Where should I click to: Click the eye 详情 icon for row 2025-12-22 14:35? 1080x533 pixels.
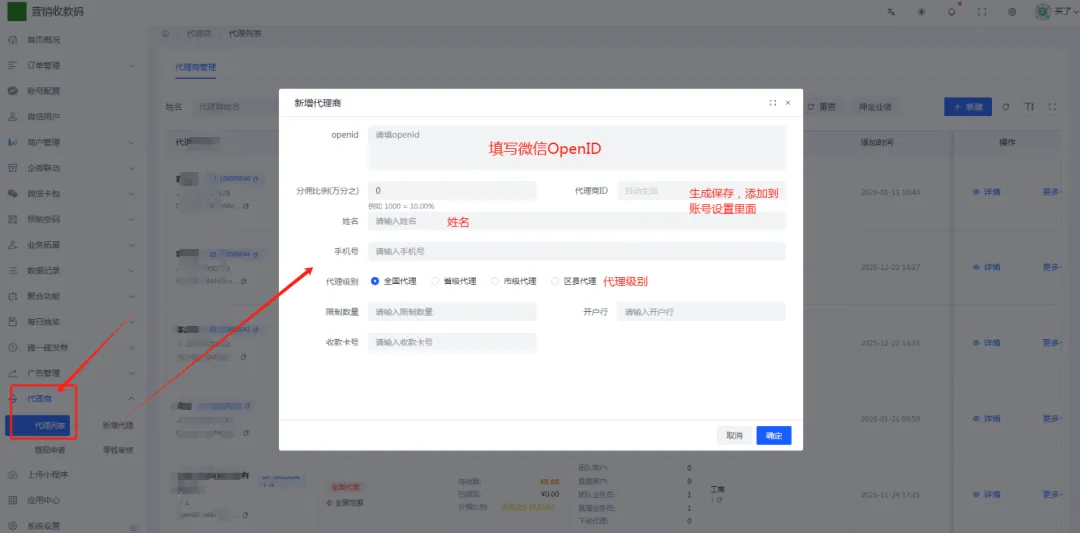(x=976, y=343)
